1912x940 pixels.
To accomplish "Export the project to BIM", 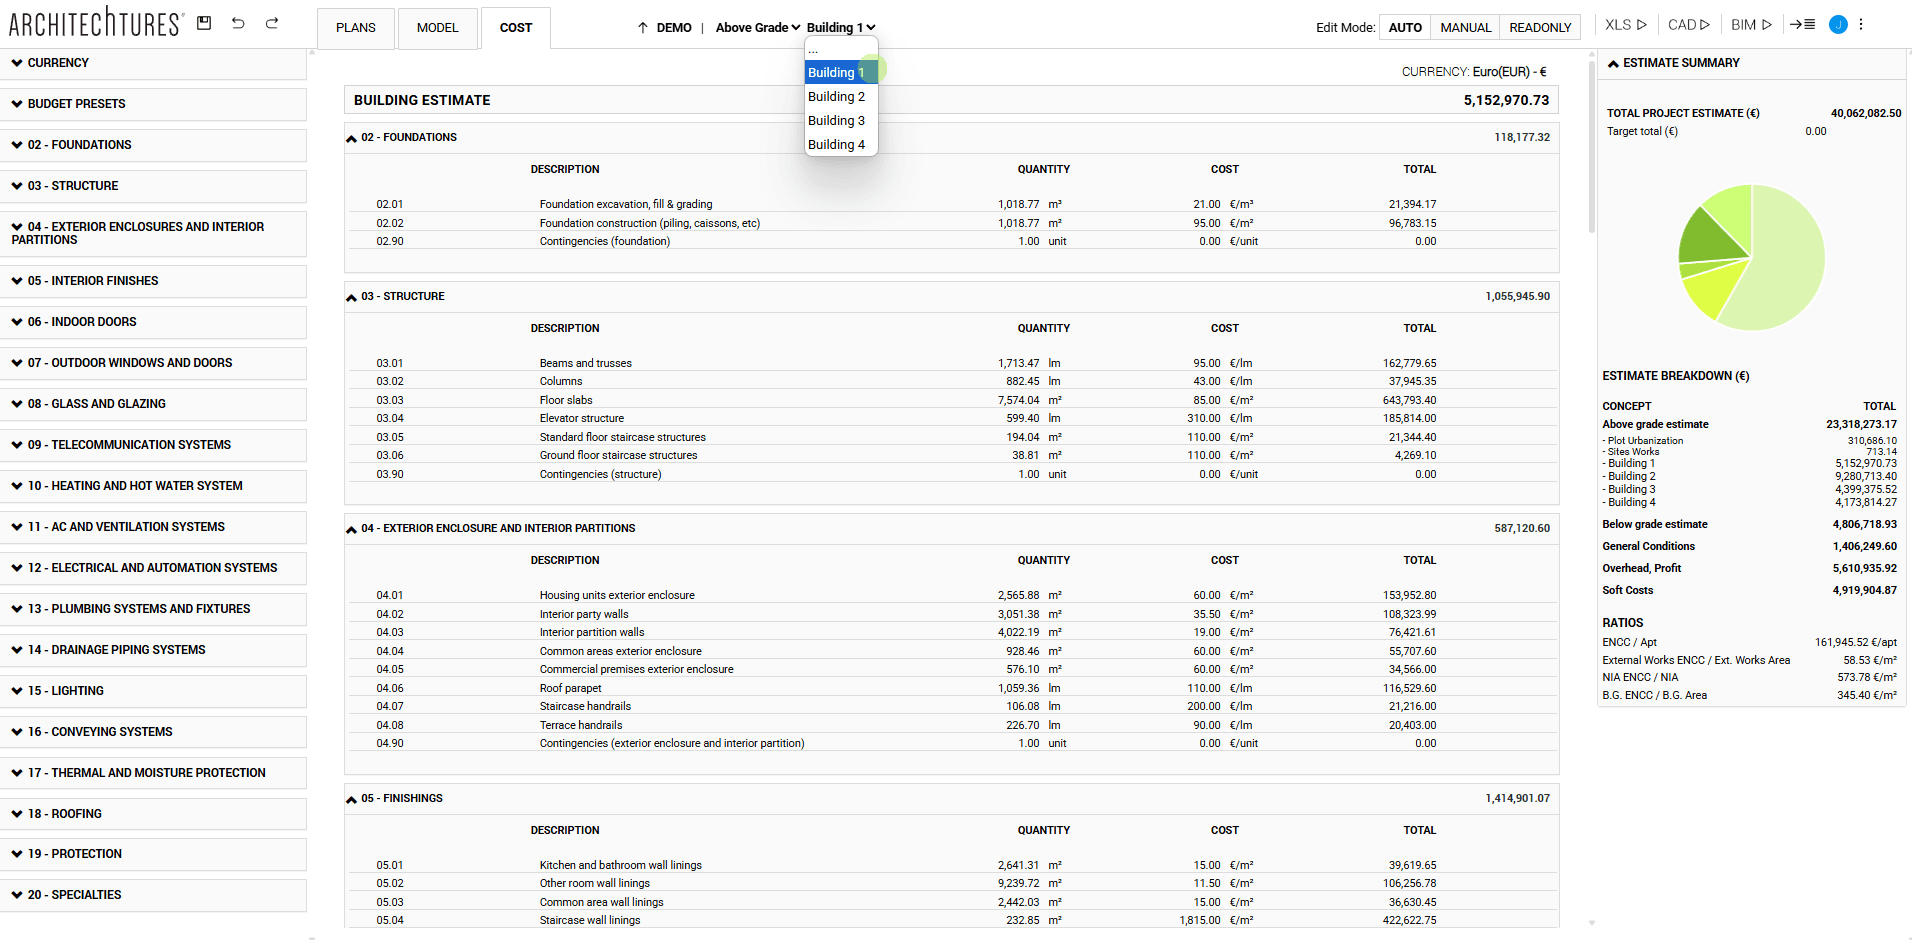I will pos(1751,24).
